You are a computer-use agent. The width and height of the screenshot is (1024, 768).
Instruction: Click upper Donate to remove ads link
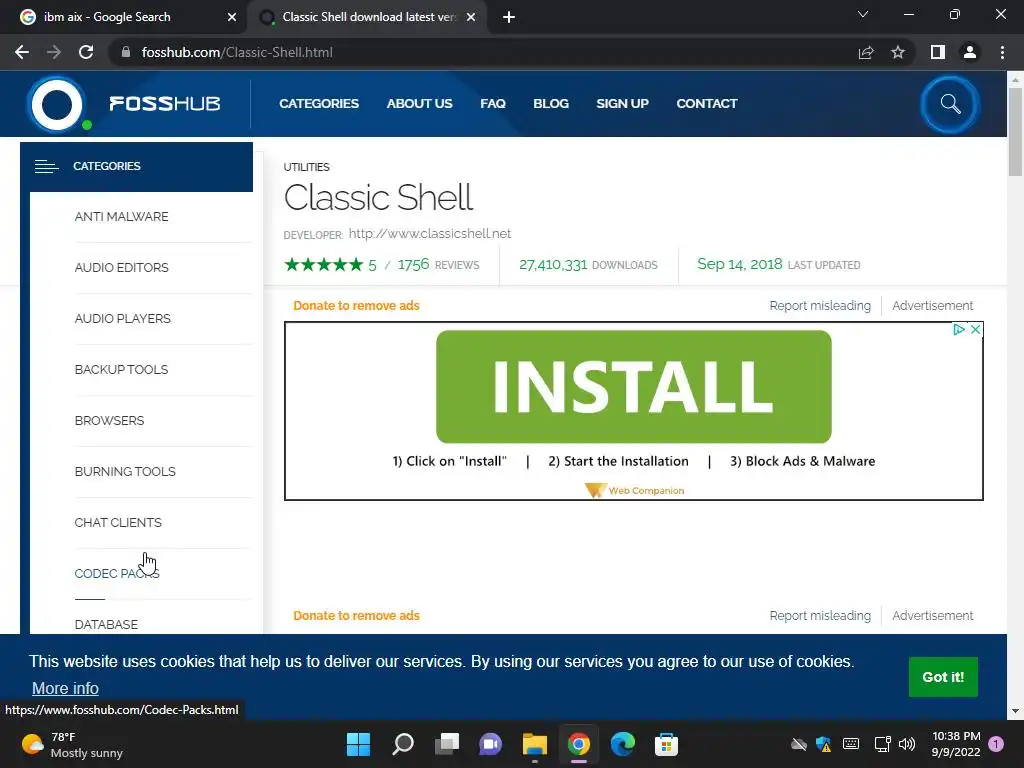click(356, 306)
